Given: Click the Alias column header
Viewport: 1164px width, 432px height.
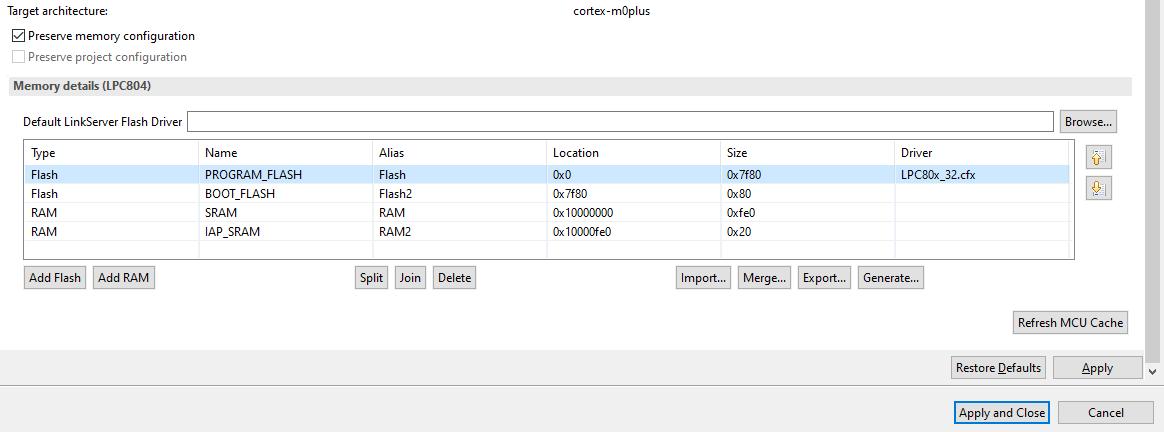Looking at the screenshot, I should 460,153.
